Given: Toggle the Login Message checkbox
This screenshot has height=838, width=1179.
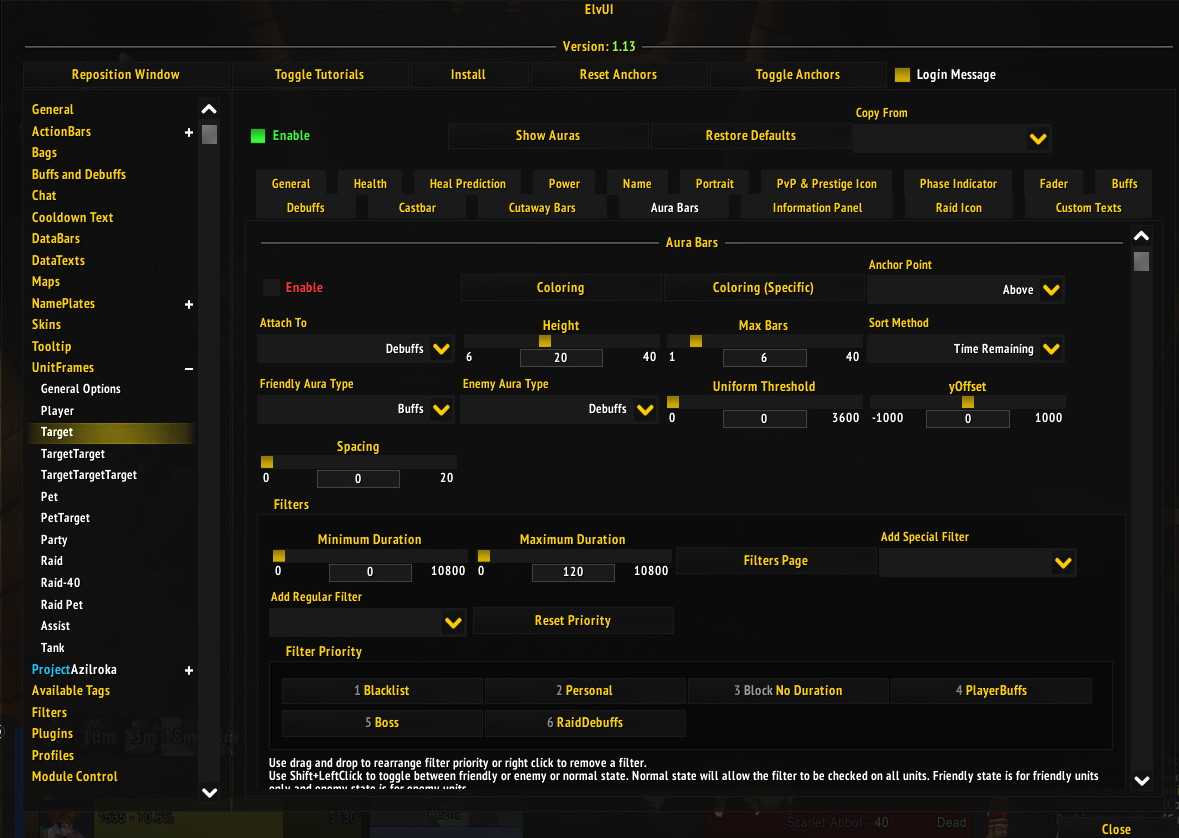Looking at the screenshot, I should coord(902,74).
